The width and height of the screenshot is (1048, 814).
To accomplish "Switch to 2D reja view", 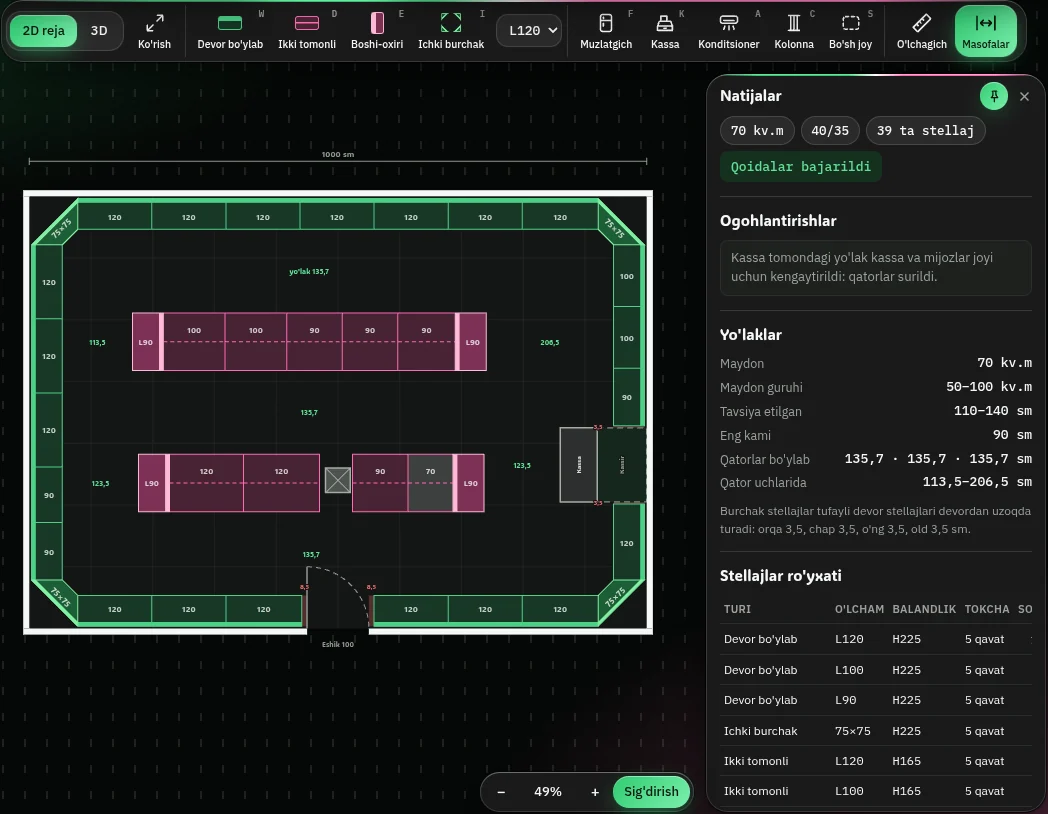I will (x=43, y=31).
